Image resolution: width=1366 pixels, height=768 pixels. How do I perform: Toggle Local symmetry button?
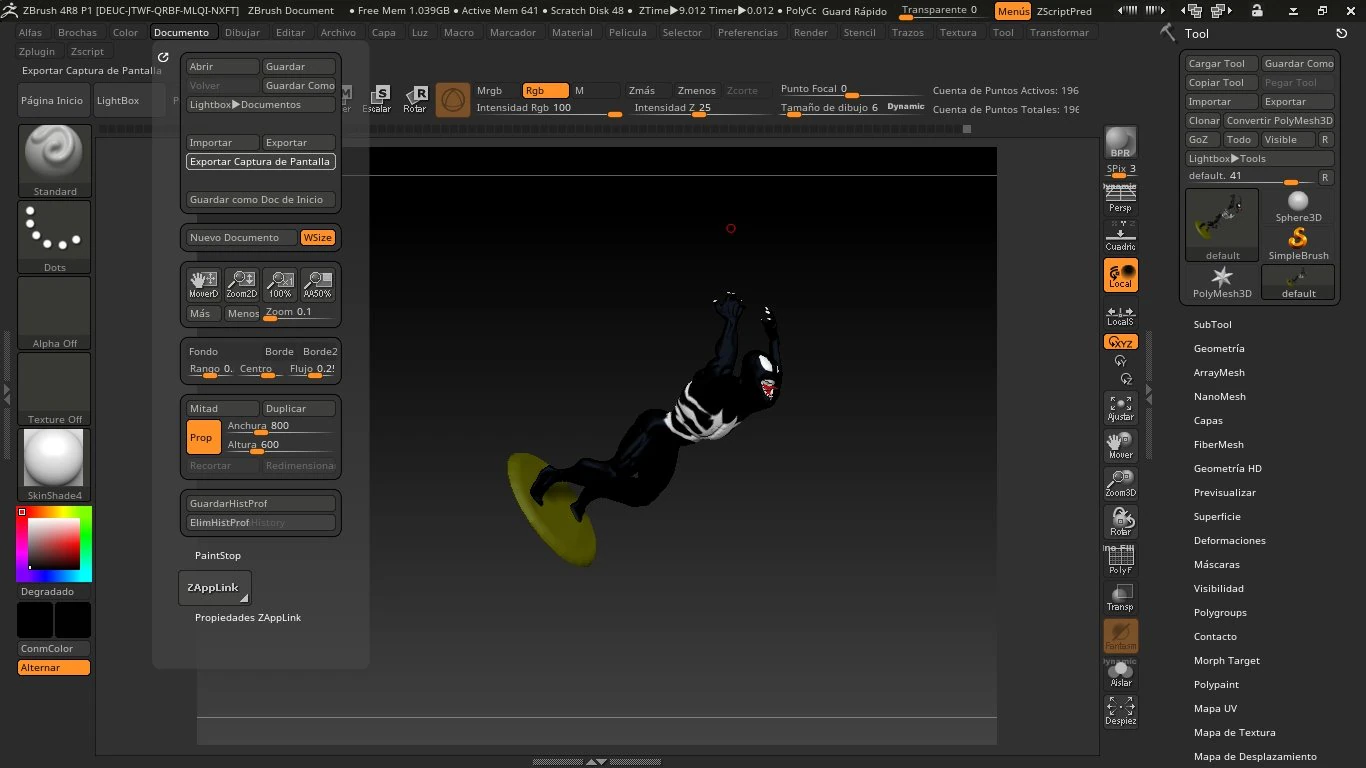pos(1120,275)
